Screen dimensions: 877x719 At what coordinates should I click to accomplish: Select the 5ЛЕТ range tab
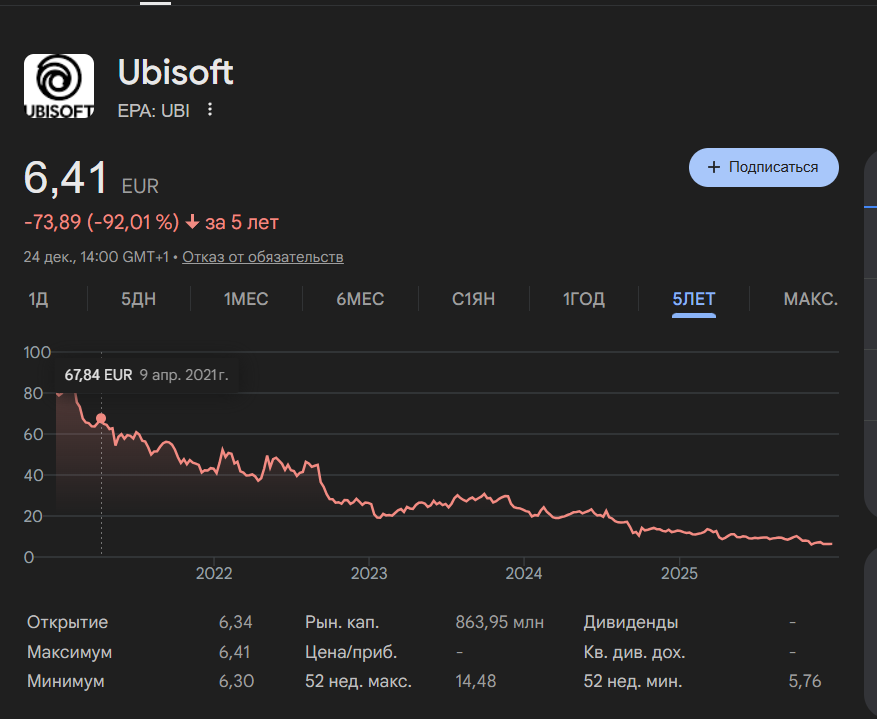(x=694, y=299)
